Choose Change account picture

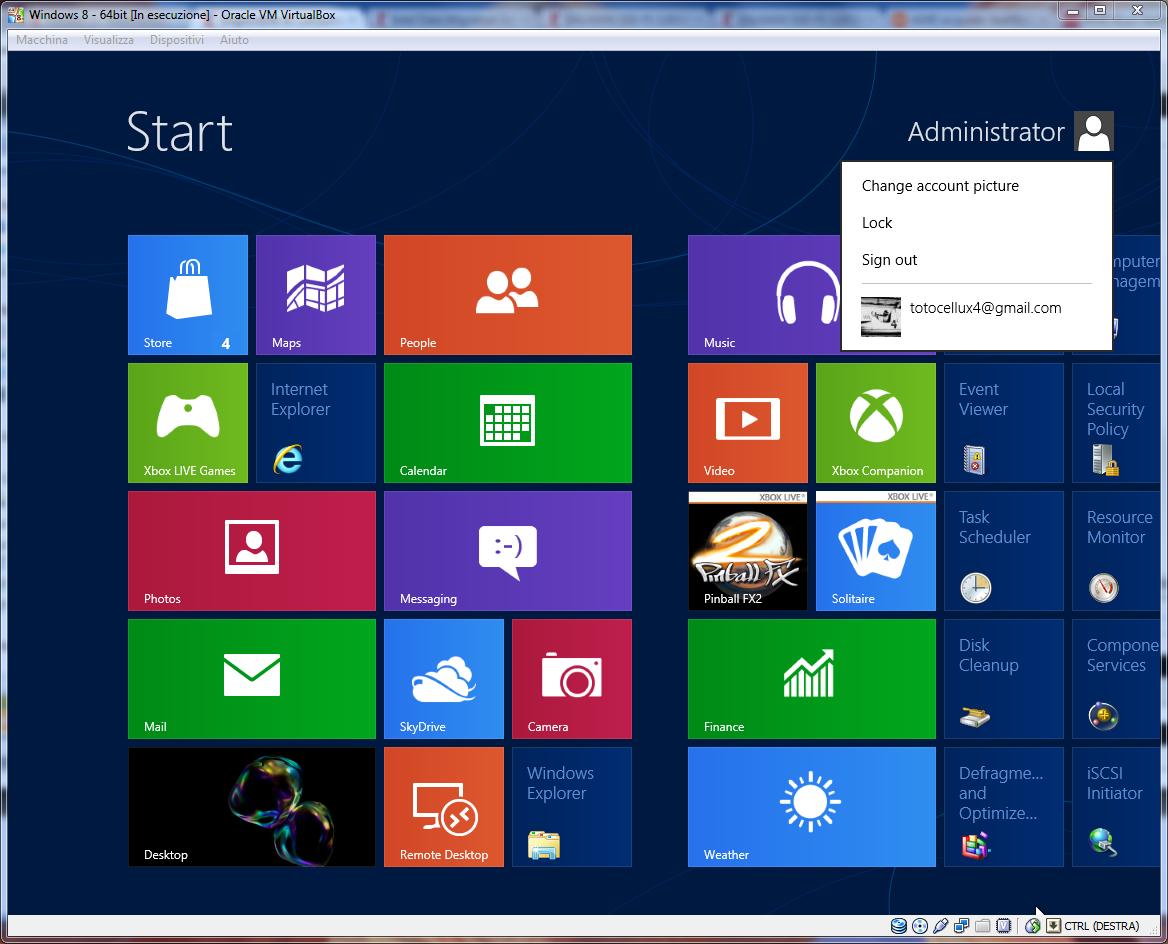[940, 186]
